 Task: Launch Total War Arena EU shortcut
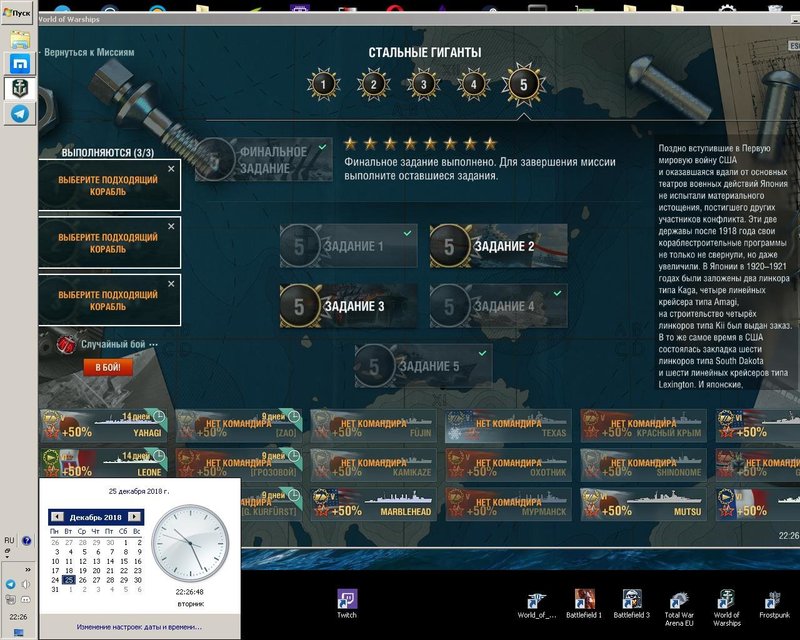679,608
